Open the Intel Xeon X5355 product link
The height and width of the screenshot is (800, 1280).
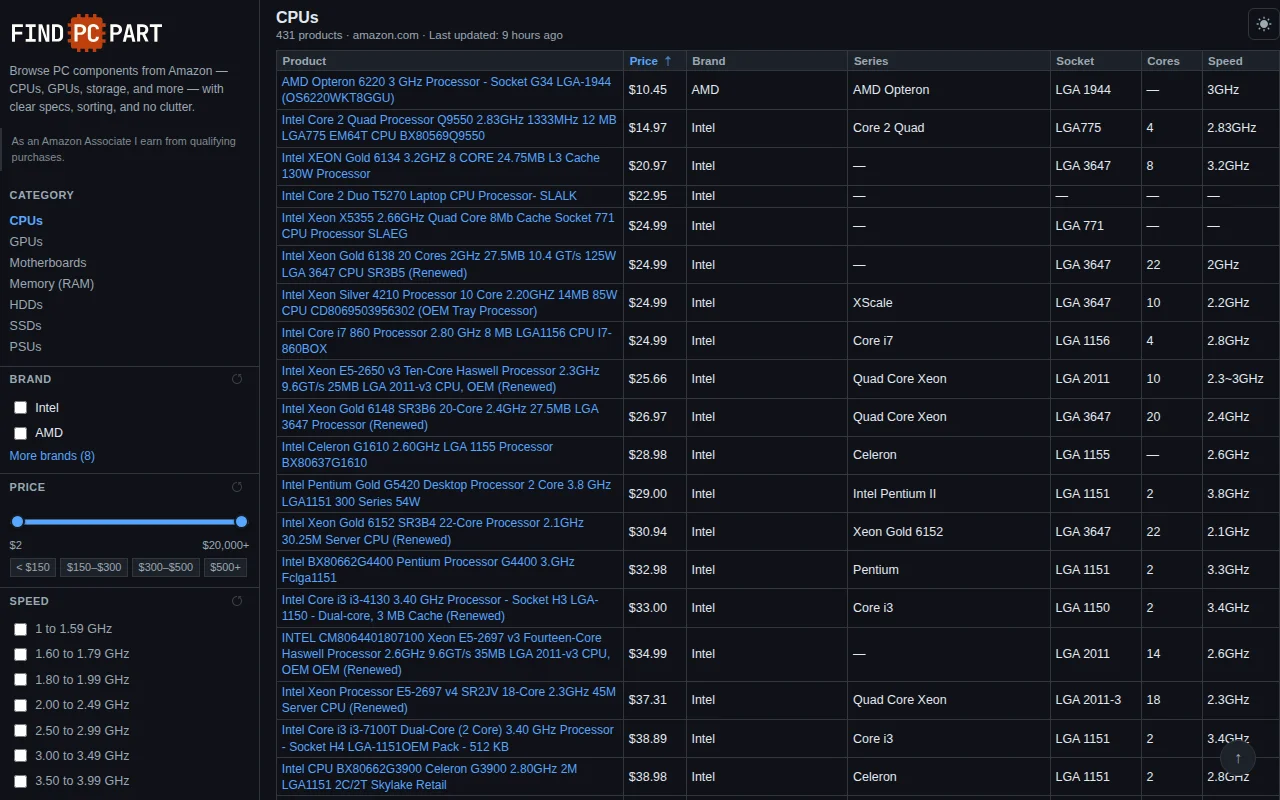448,226
